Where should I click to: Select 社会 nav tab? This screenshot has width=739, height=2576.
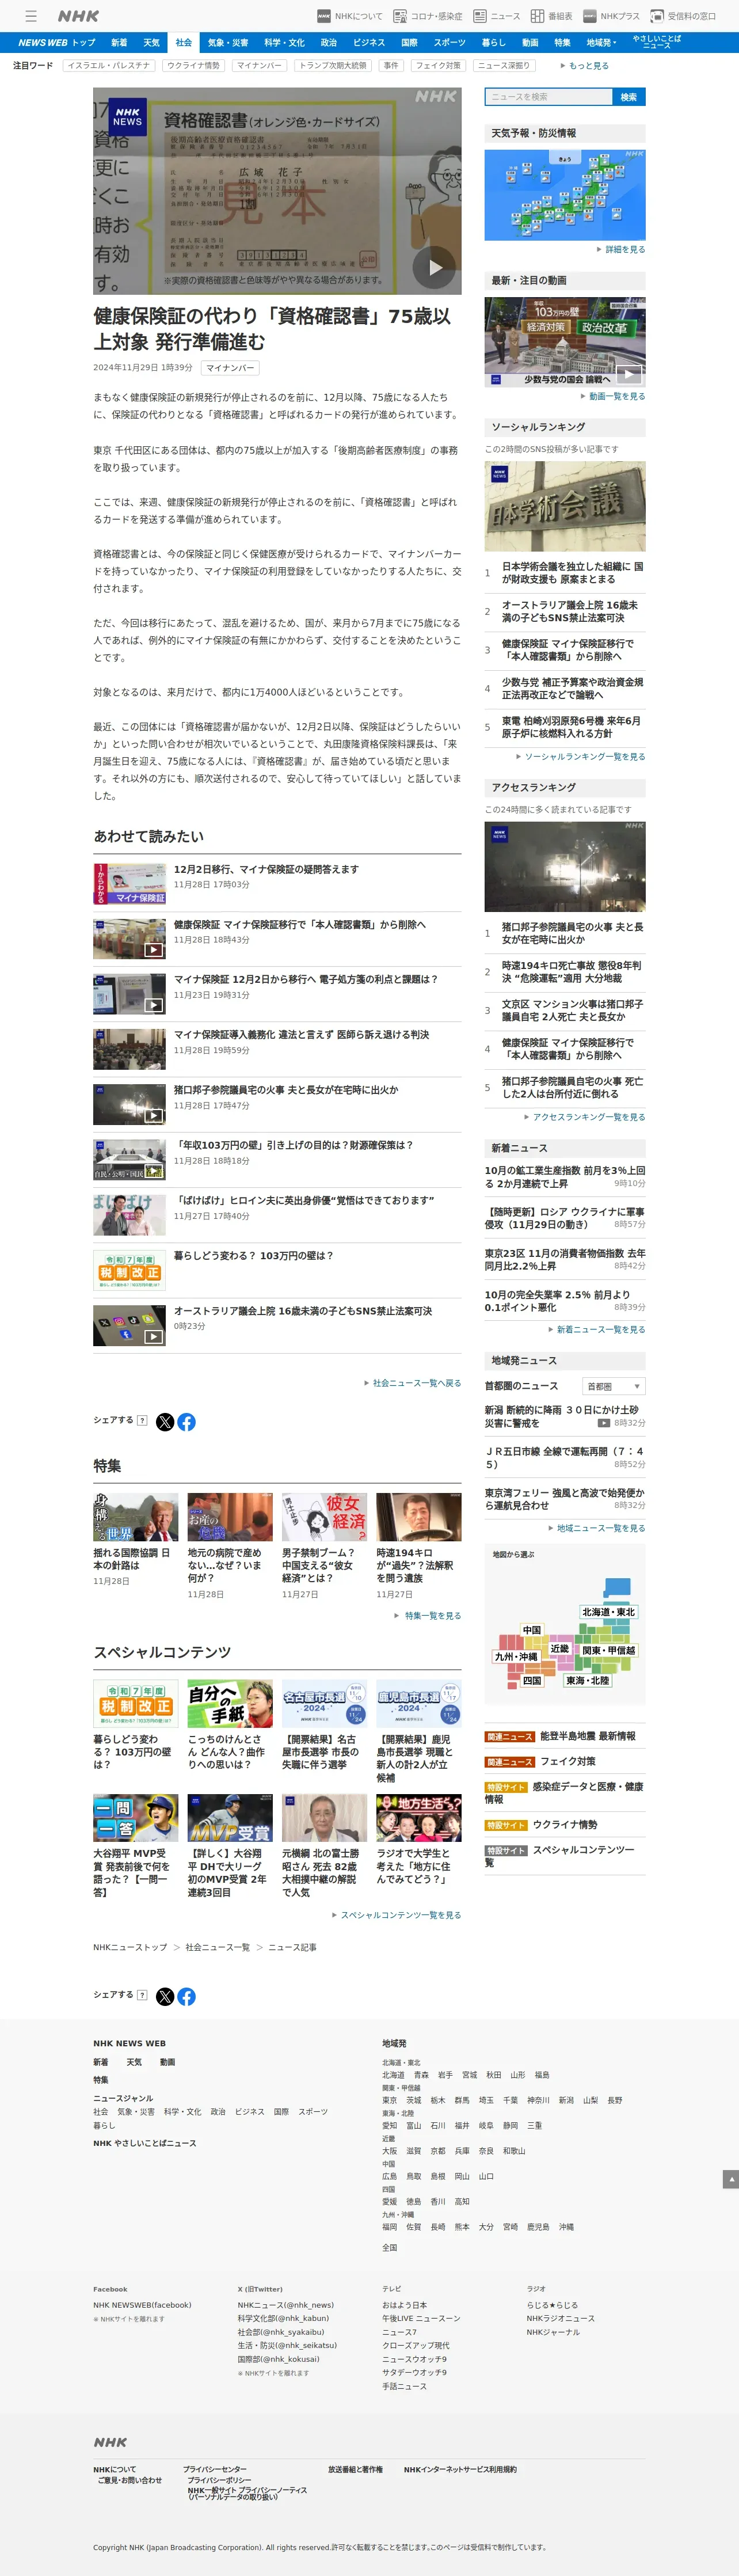(183, 43)
